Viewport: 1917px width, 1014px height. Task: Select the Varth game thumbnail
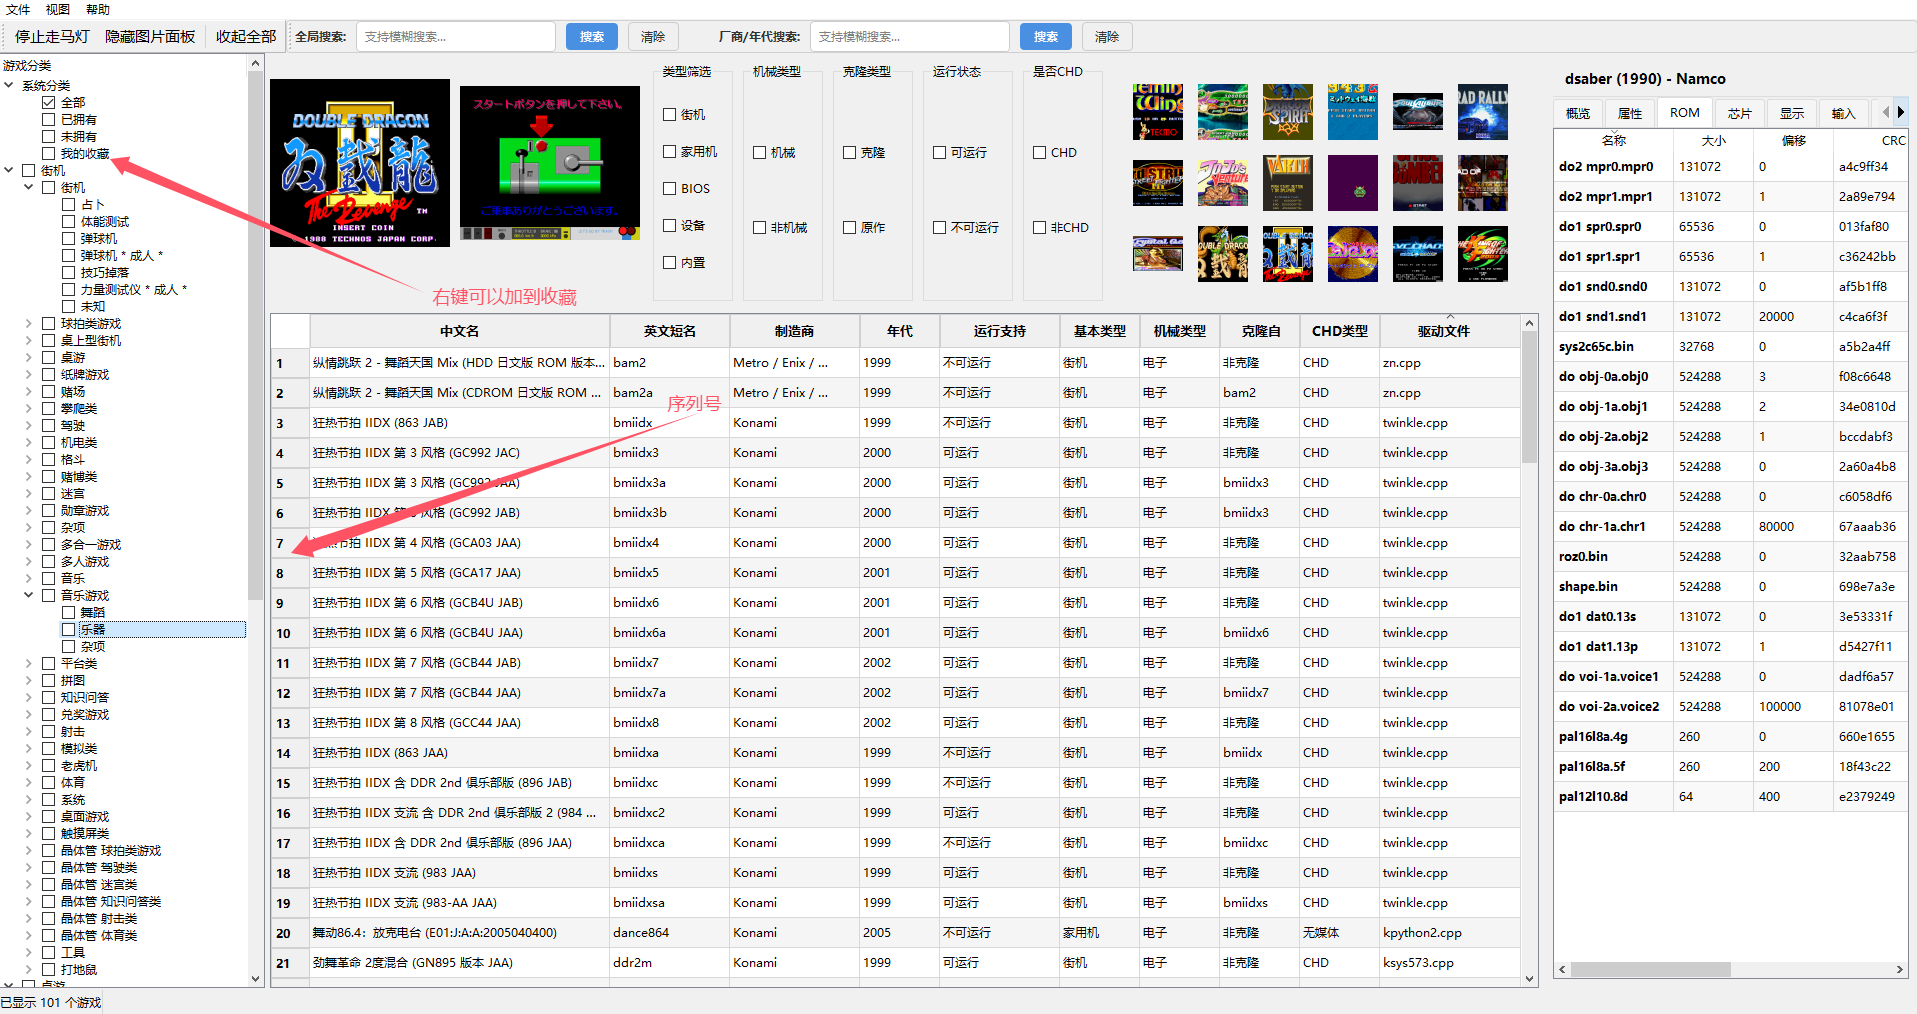pyautogui.click(x=1287, y=183)
